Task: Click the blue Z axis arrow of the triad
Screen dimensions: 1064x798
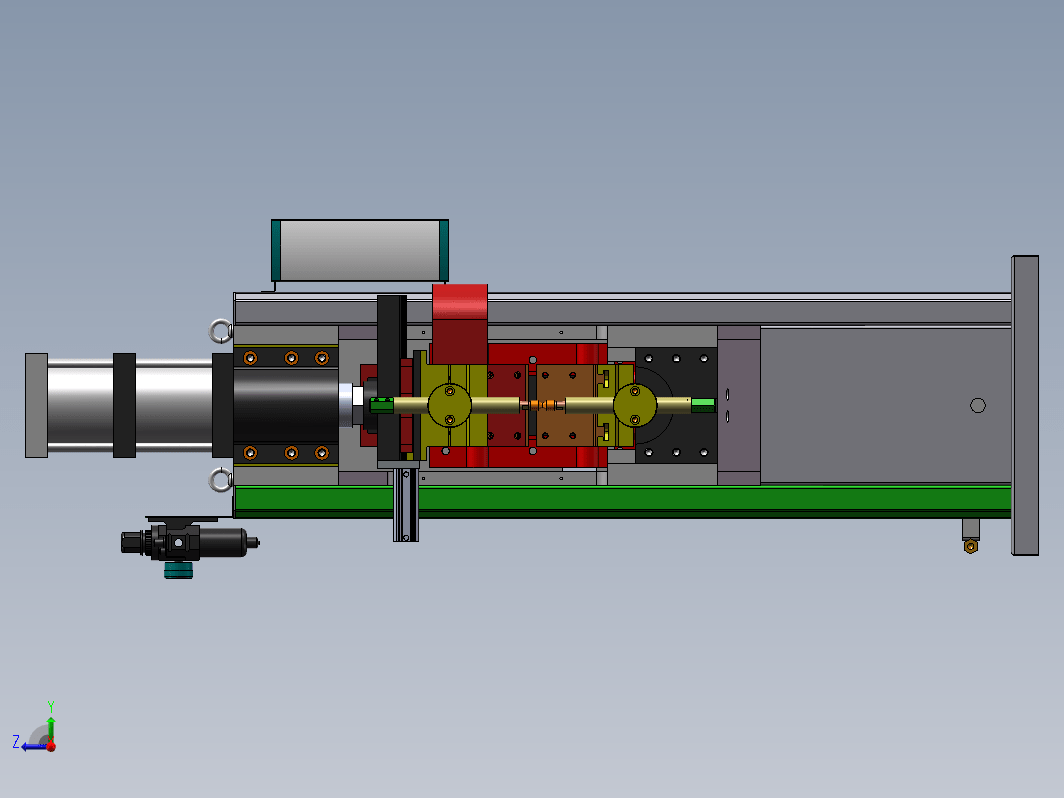Action: pyautogui.click(x=33, y=747)
